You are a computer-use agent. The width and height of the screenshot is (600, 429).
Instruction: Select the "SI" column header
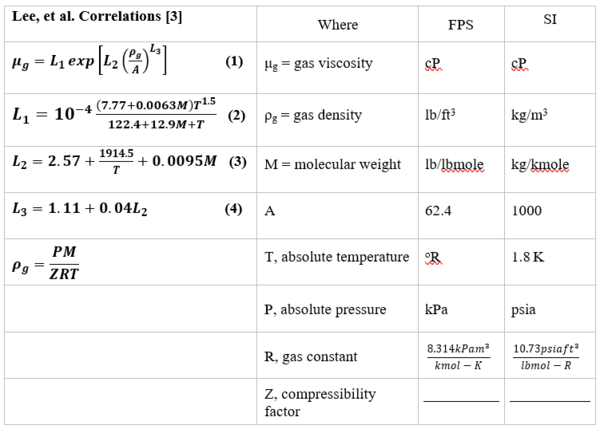click(550, 19)
